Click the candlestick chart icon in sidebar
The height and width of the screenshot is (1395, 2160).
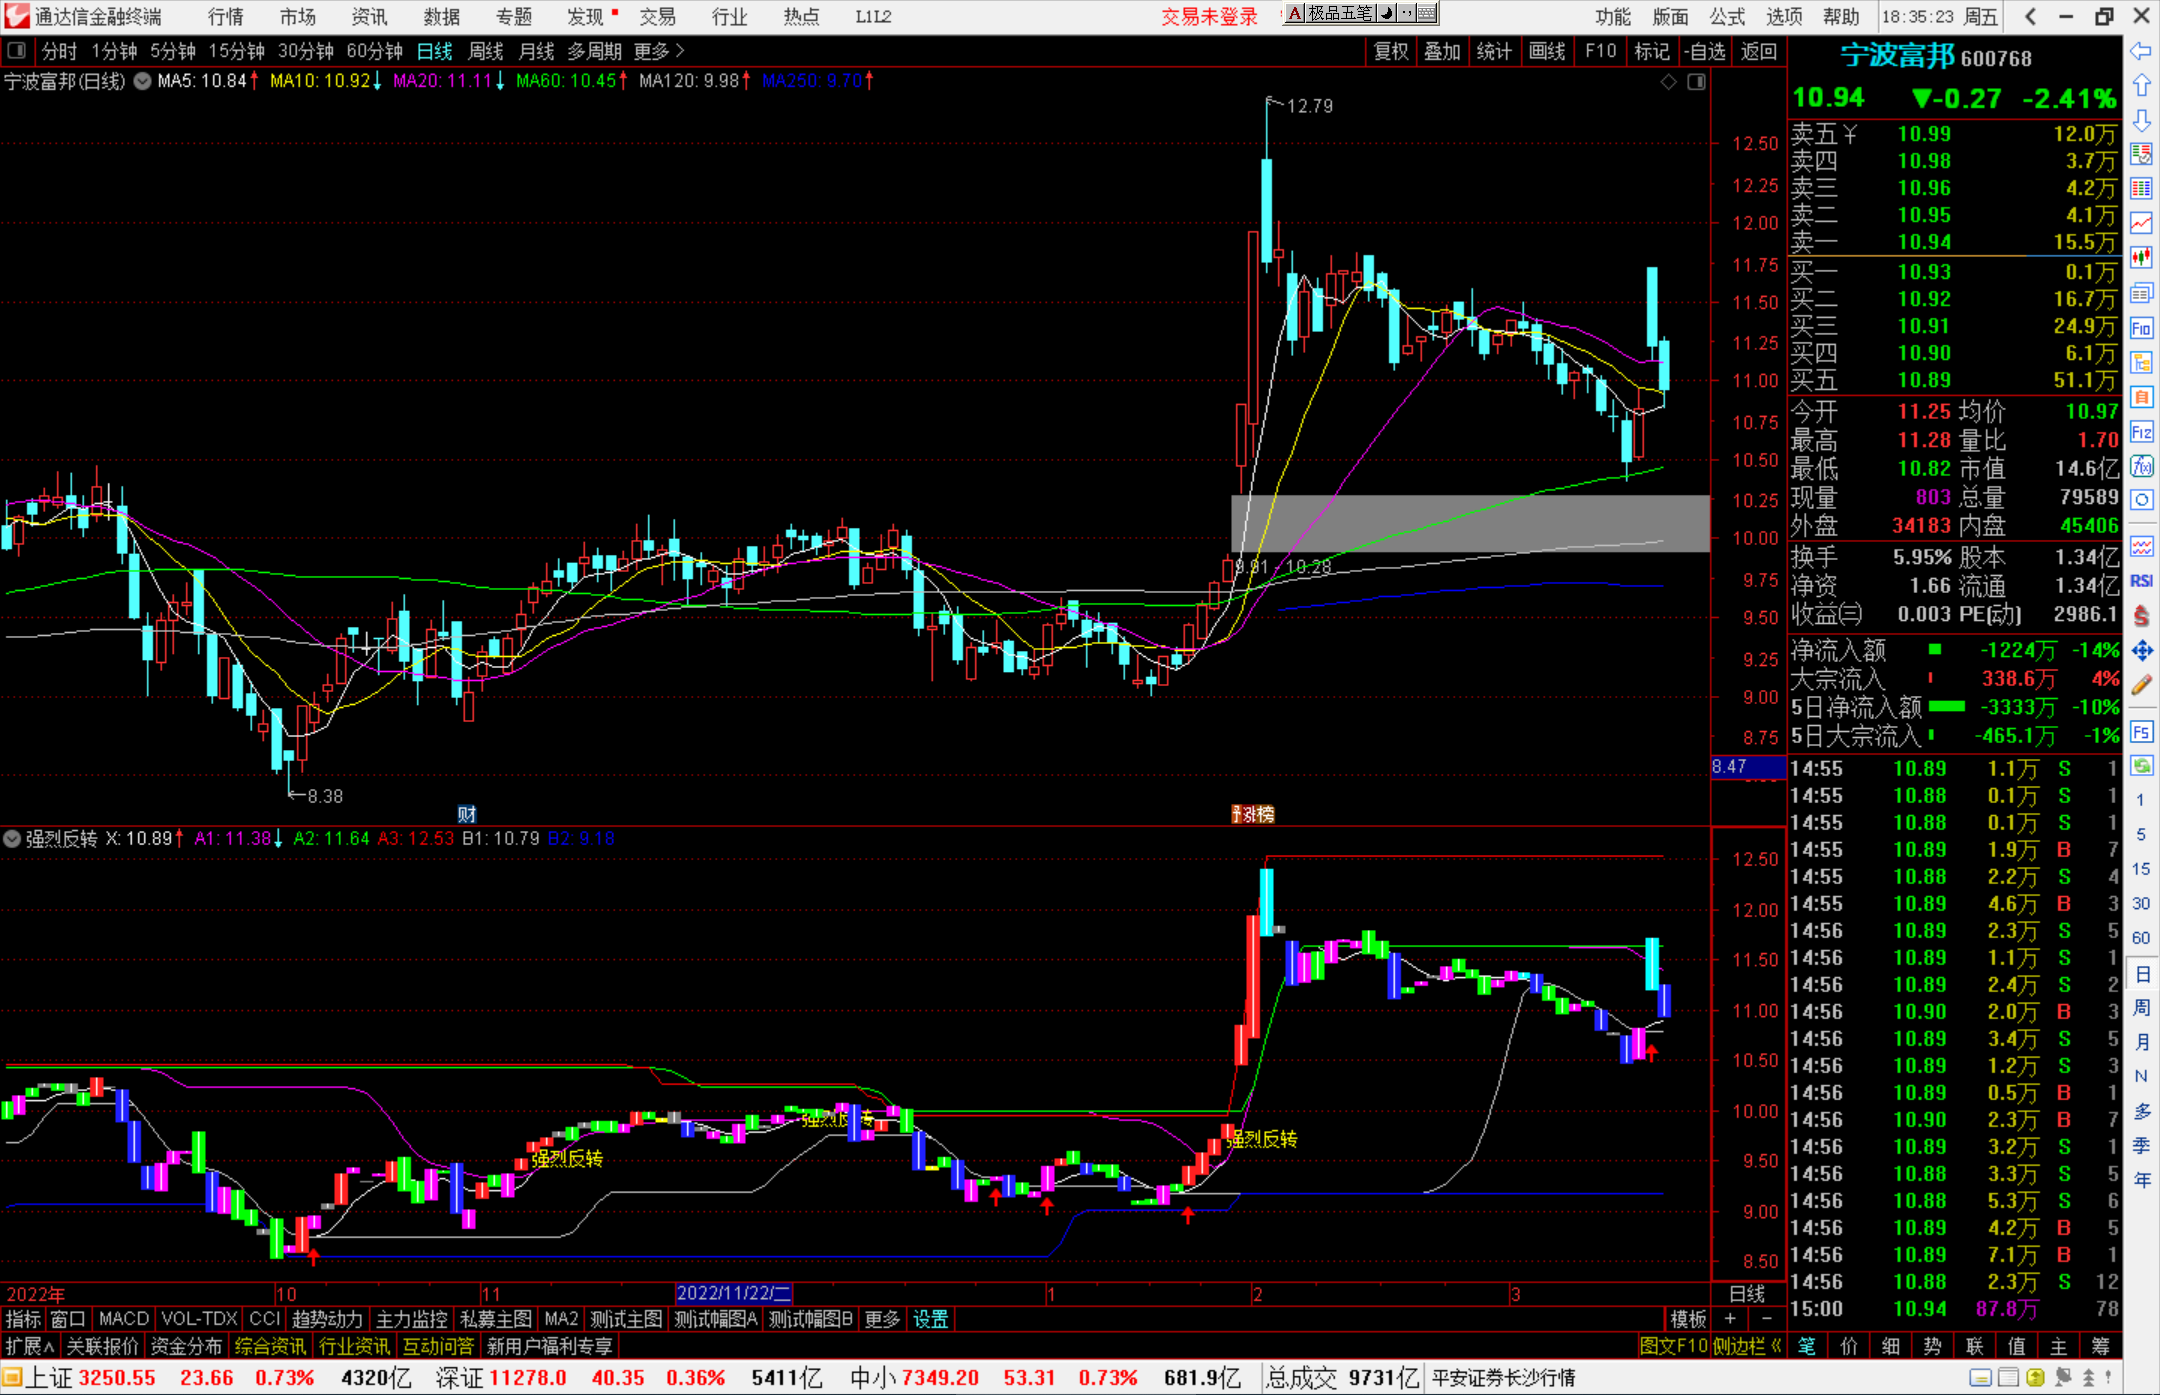click(2141, 257)
